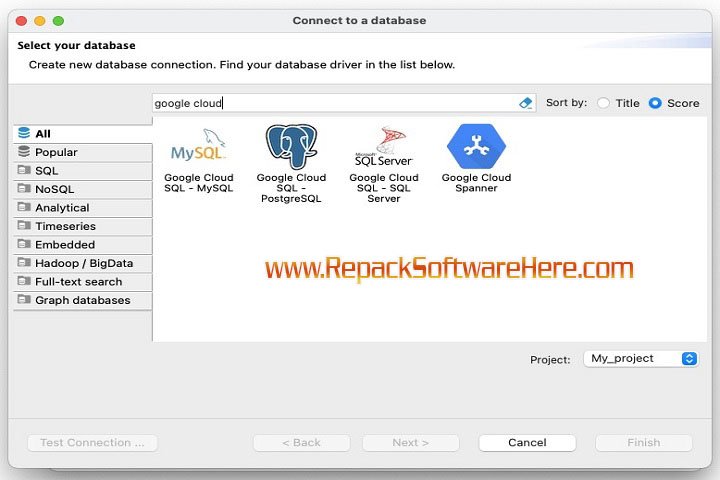Click the Google Cloud Spanner label
This screenshot has height=480, width=720.
(476, 183)
